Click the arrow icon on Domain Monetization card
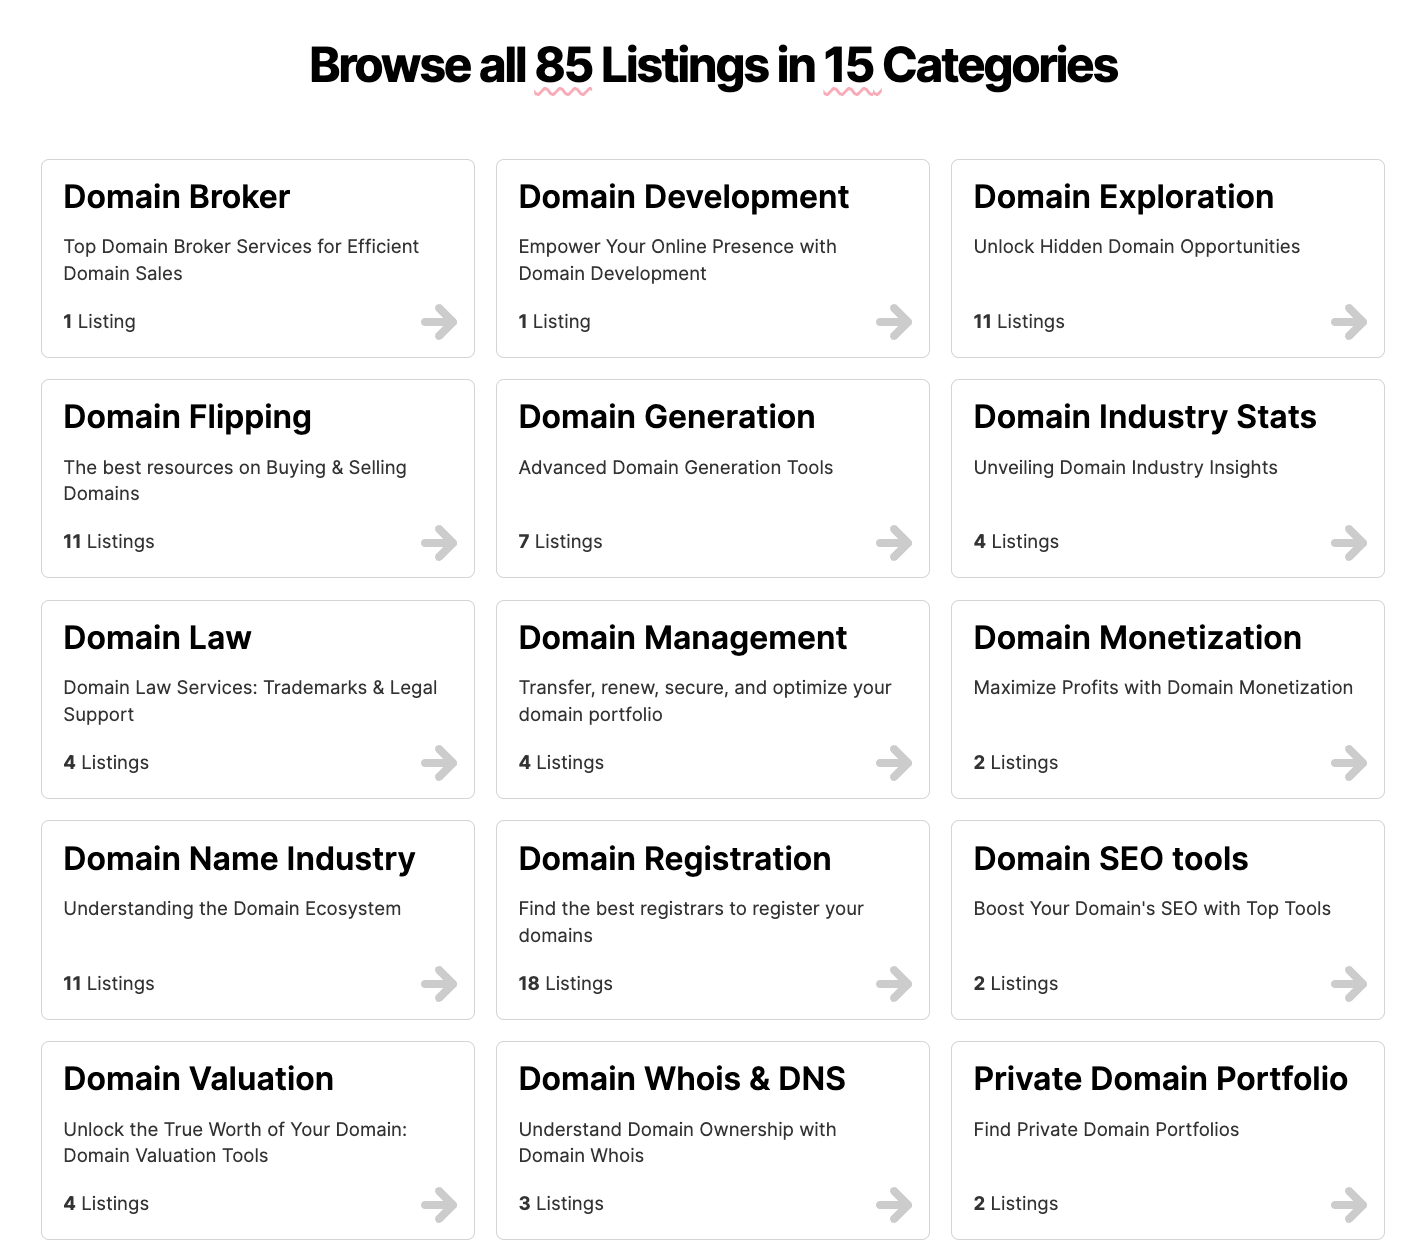Viewport: 1404px width, 1252px height. point(1348,763)
